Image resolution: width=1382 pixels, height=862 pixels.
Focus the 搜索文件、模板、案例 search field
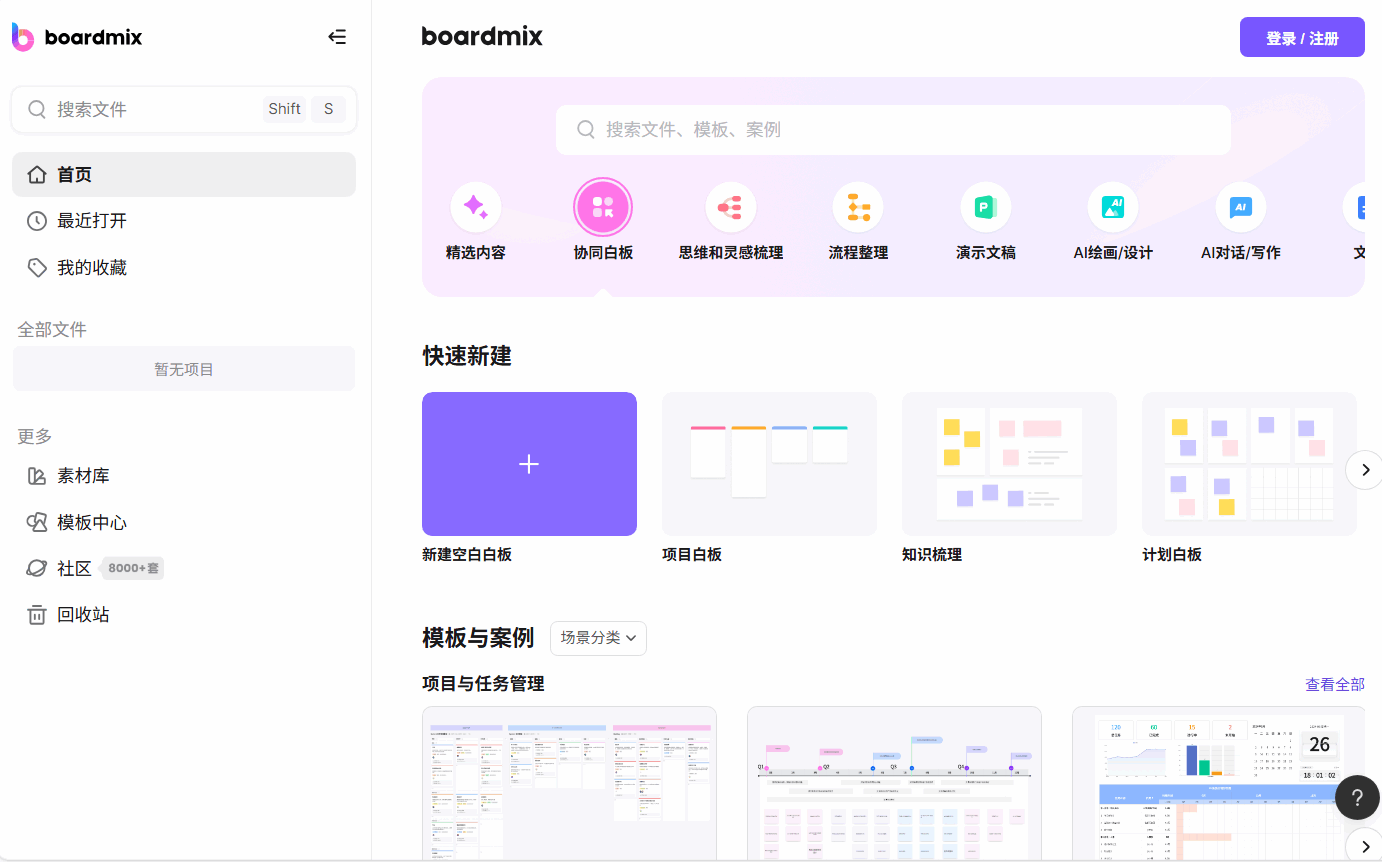[893, 130]
